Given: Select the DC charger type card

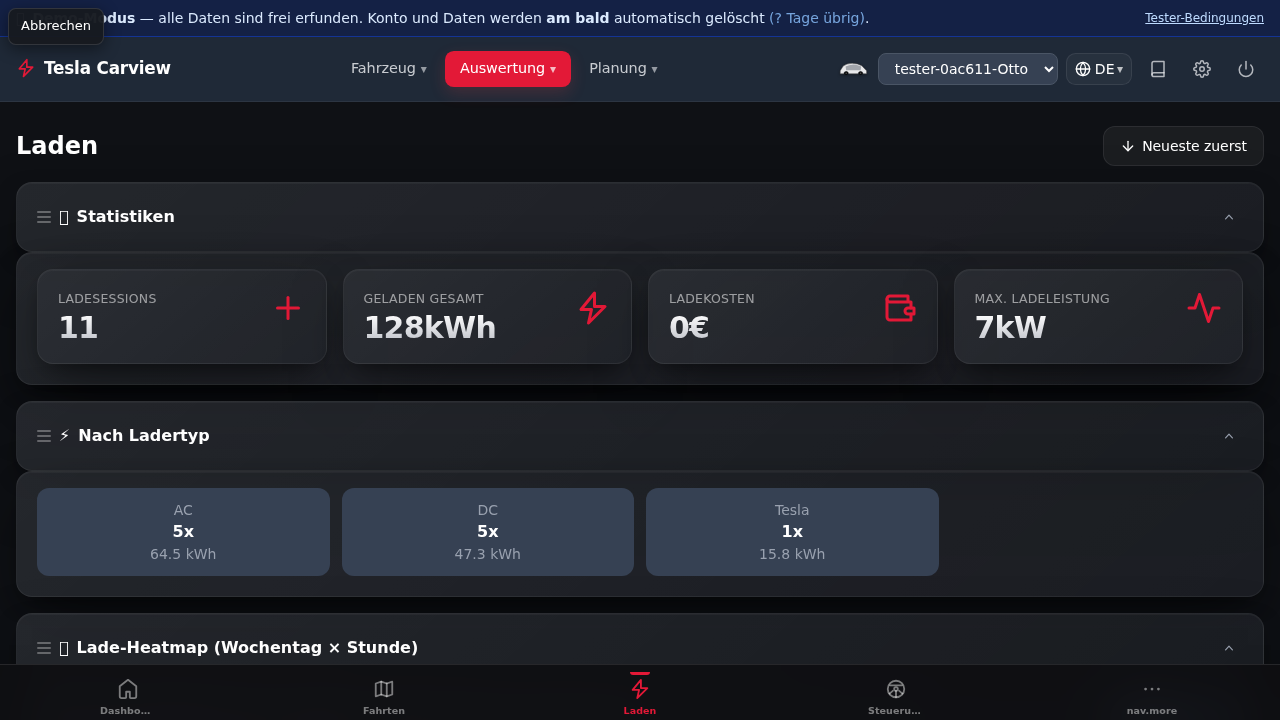Looking at the screenshot, I should 488,532.
